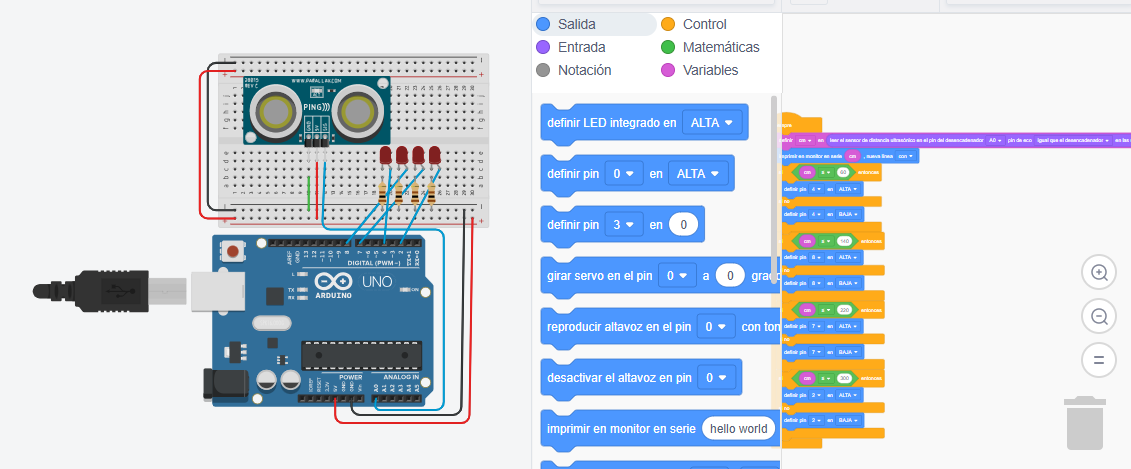Image resolution: width=1131 pixels, height=469 pixels.
Task: Click the trash bin icon
Action: pyautogui.click(x=1085, y=423)
